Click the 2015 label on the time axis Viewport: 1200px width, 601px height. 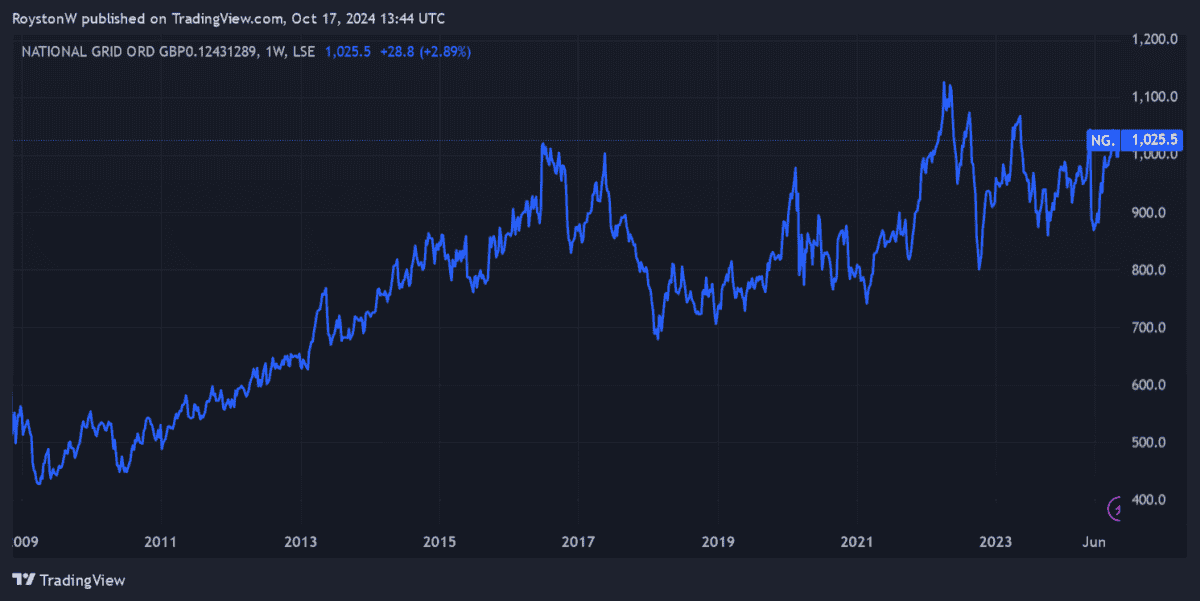pos(439,543)
